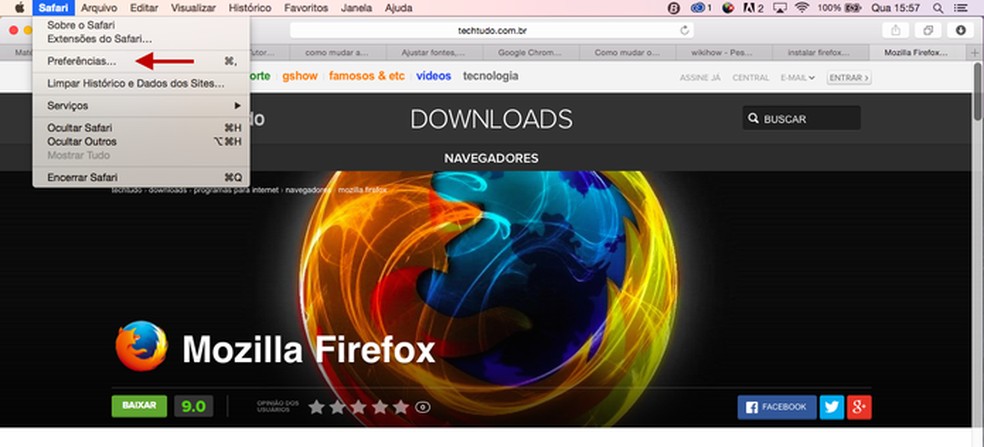This screenshot has width=984, height=447.
Task: Select Encerrar Safari
Action: [141, 178]
